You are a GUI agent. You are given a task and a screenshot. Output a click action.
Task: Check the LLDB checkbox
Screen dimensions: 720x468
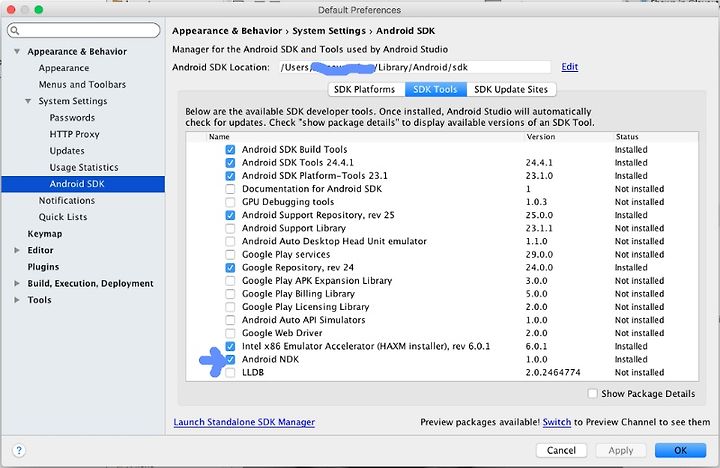tap(230, 372)
